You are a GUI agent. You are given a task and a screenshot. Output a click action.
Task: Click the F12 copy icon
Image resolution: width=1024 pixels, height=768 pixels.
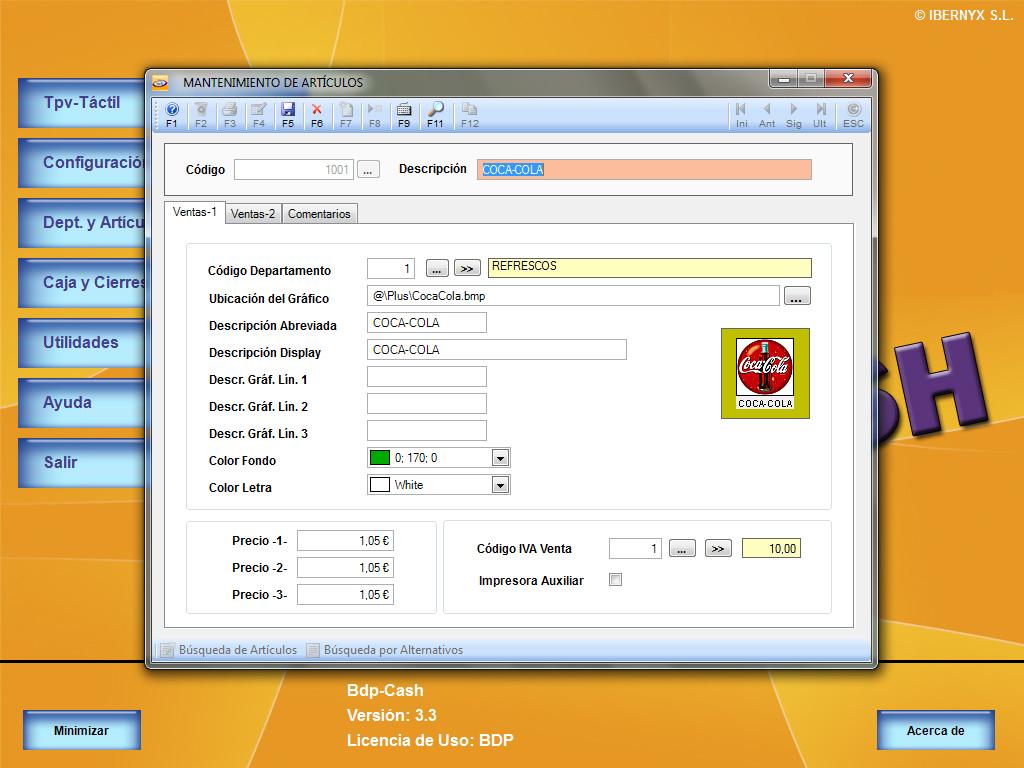coord(470,114)
